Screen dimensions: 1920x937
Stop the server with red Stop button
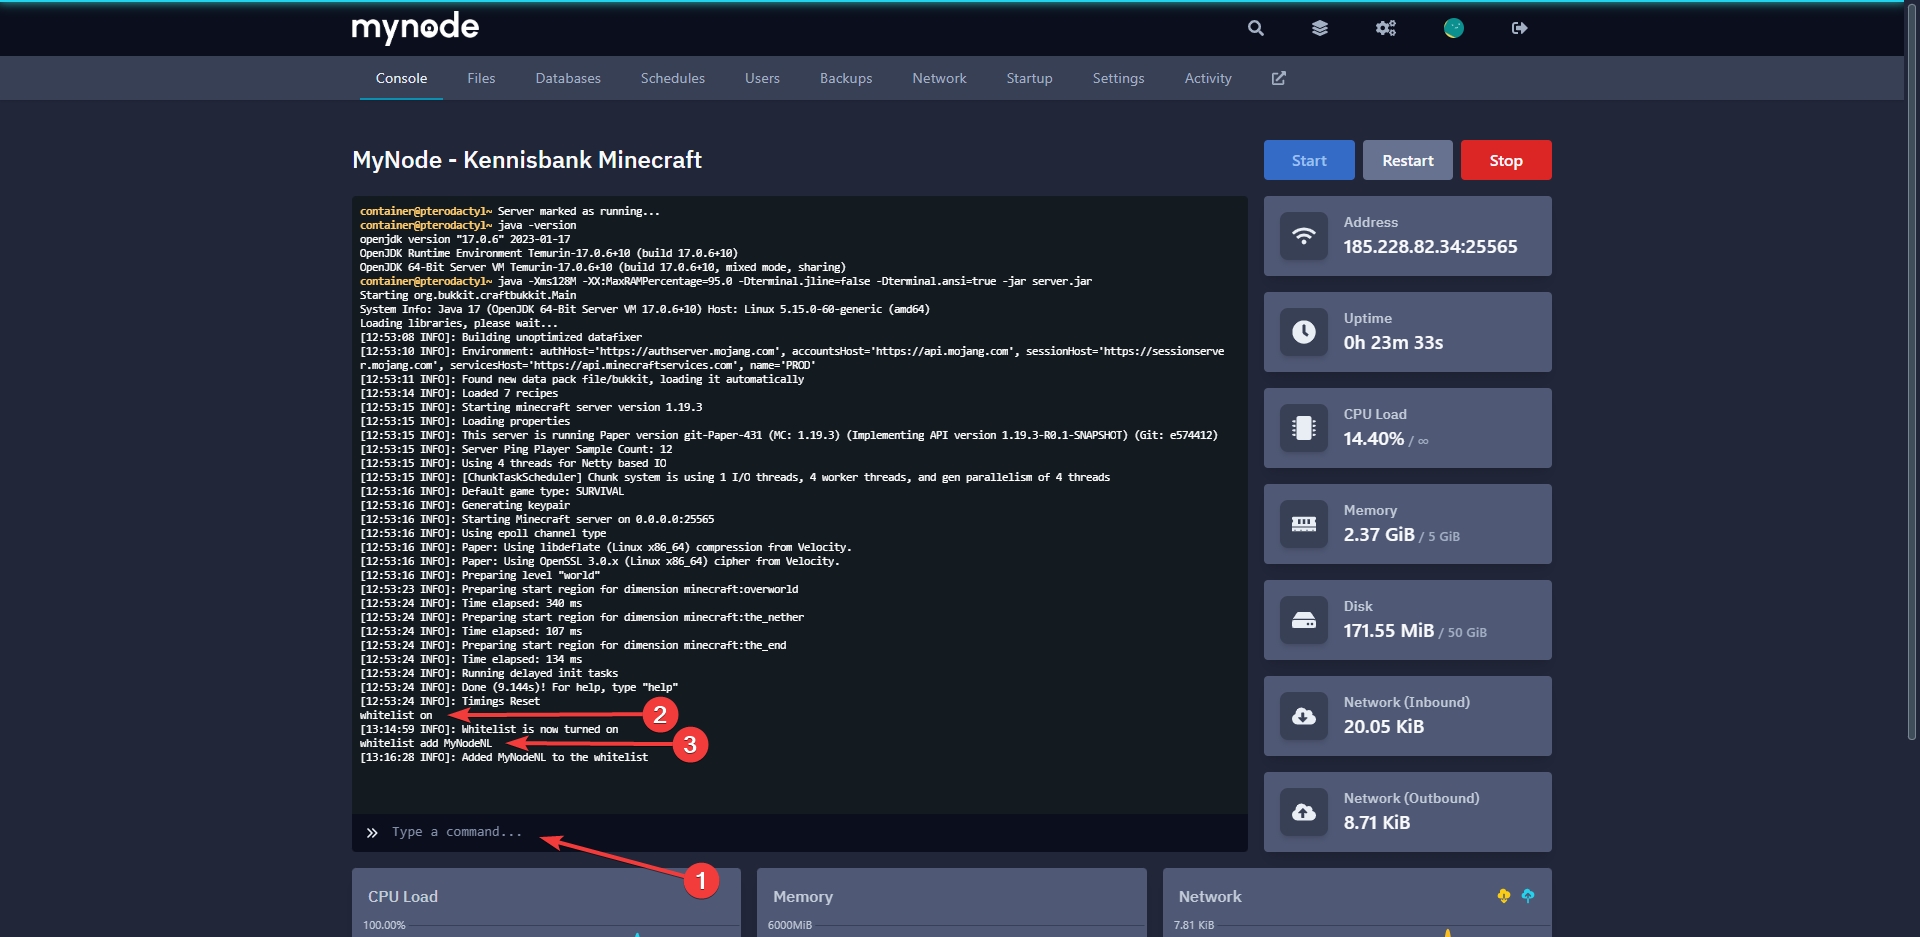pyautogui.click(x=1505, y=160)
